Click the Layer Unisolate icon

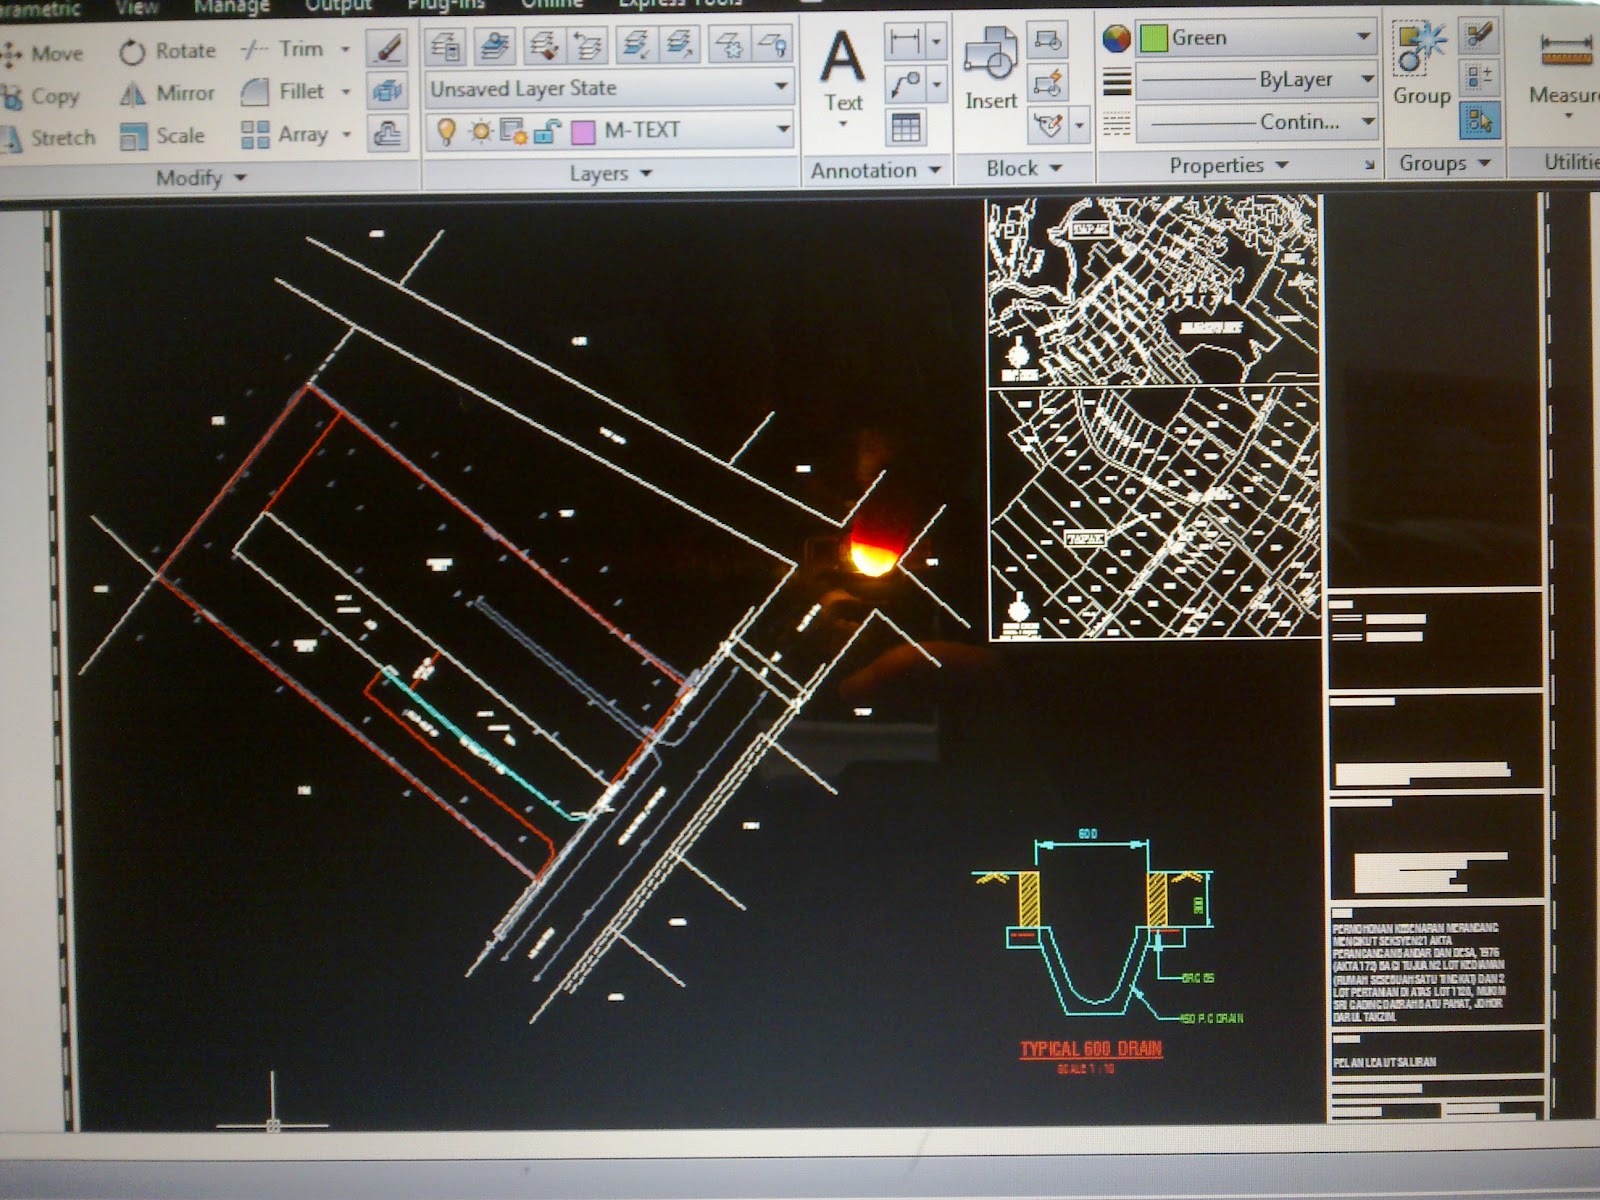(x=680, y=44)
